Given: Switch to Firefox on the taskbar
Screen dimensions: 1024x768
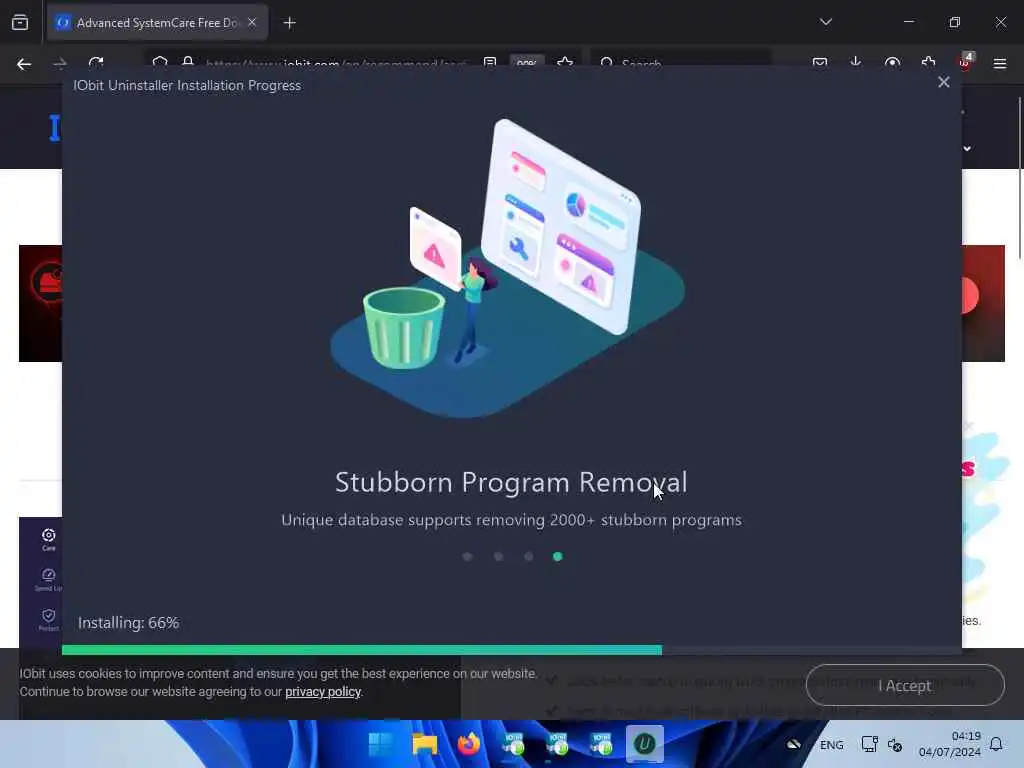Looking at the screenshot, I should coord(468,744).
